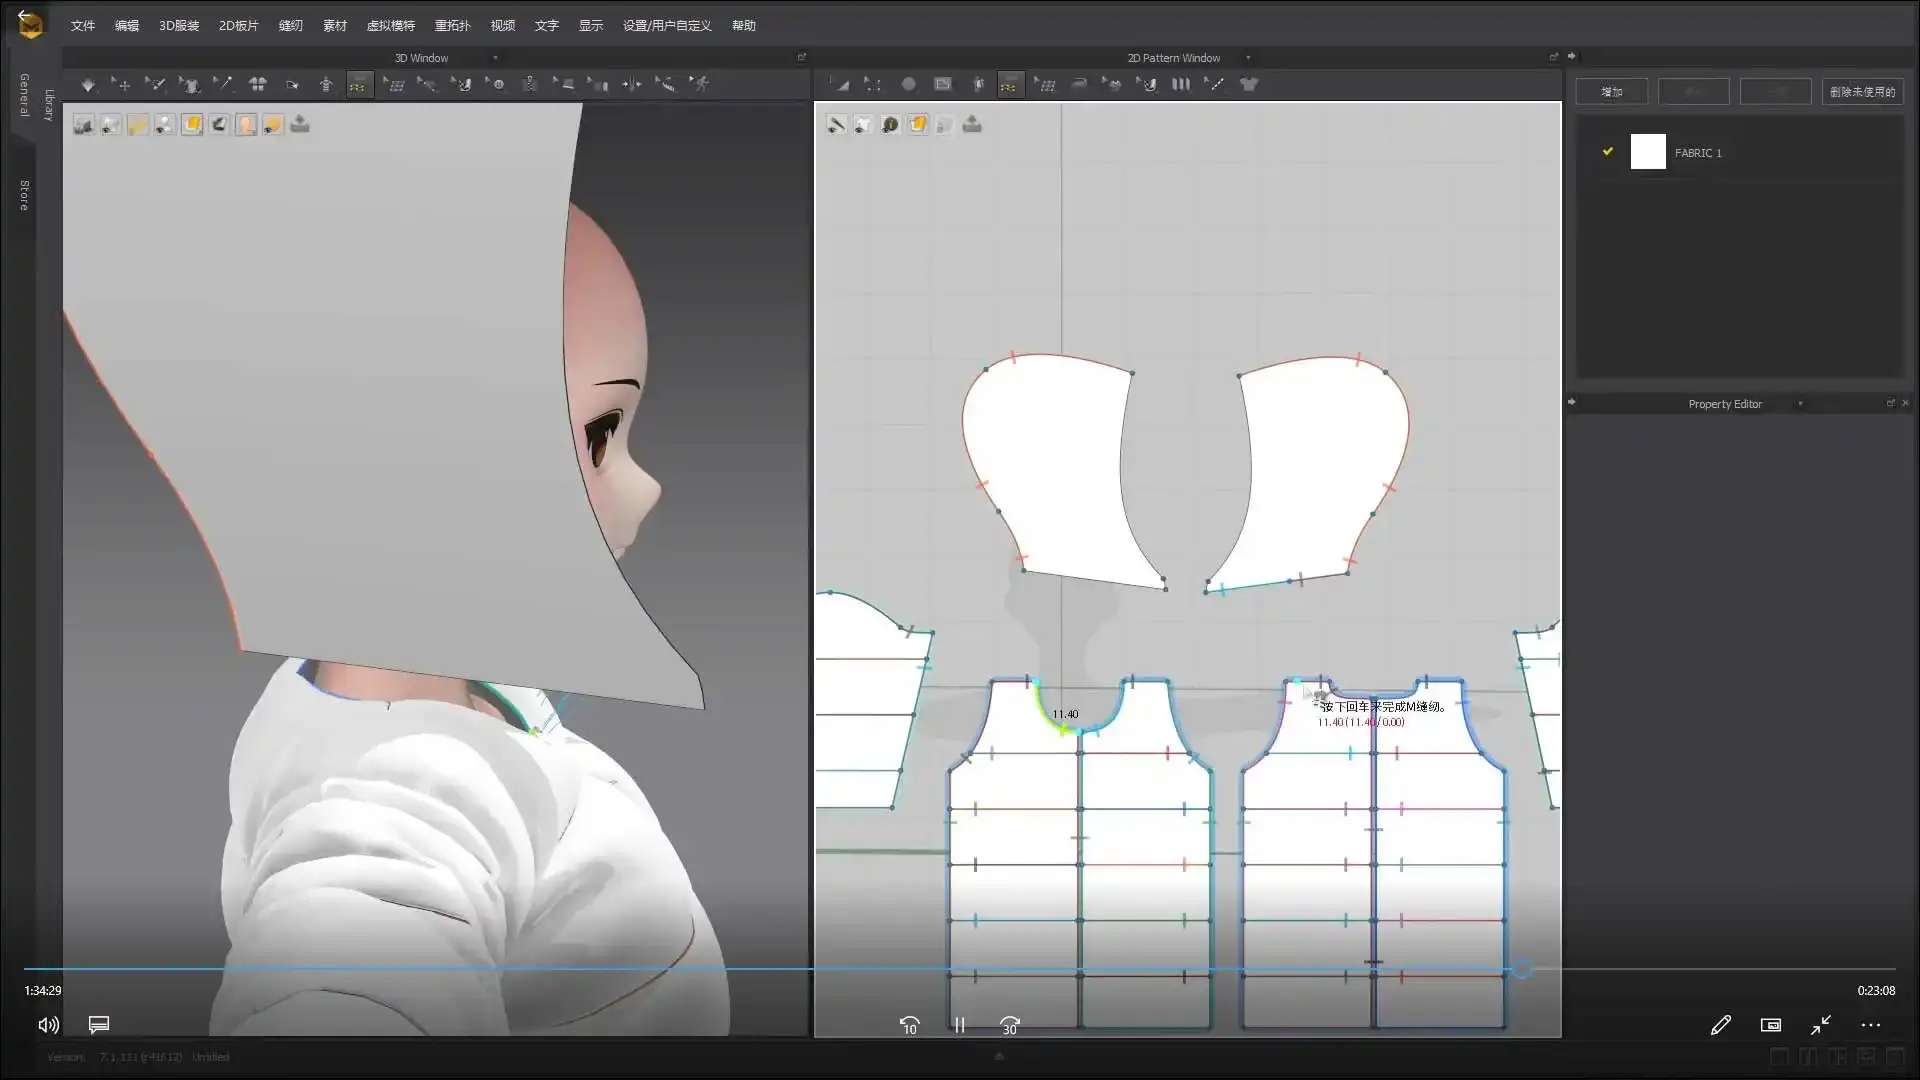Expand the Property Editor dropdown
Viewport: 1920px width, 1080px height.
1803,404
